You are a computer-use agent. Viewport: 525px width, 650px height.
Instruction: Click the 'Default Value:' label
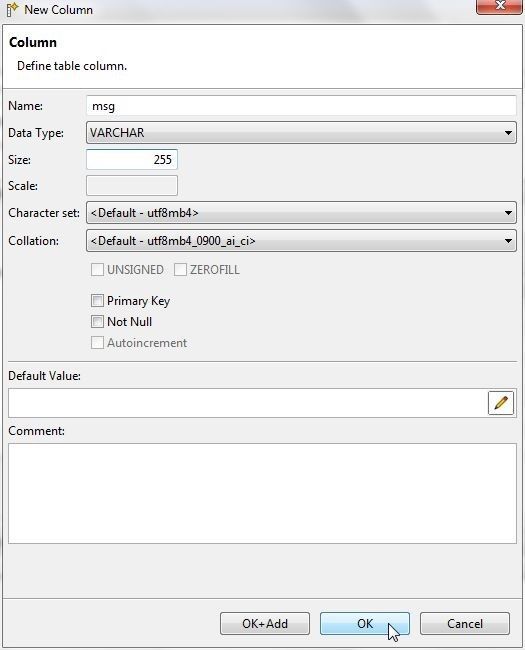click(44, 376)
